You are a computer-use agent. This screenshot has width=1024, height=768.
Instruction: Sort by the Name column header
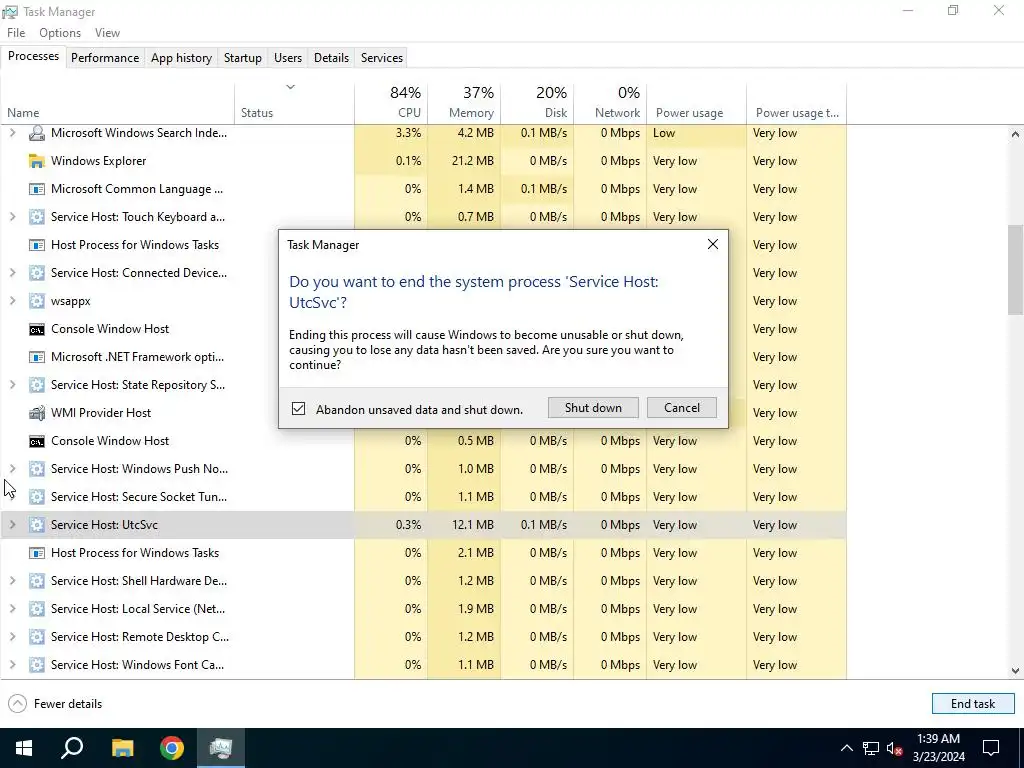118,103
